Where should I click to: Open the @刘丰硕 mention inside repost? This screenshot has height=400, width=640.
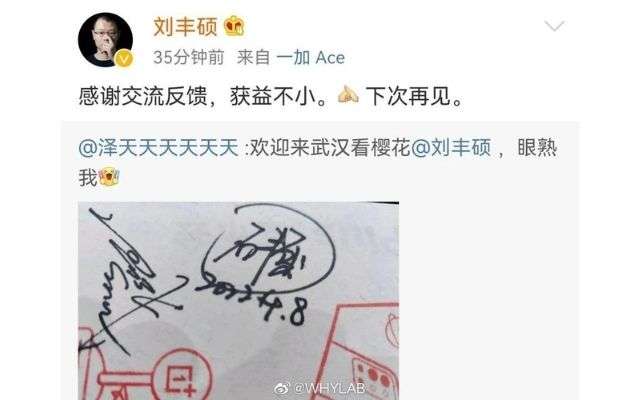tap(451, 147)
